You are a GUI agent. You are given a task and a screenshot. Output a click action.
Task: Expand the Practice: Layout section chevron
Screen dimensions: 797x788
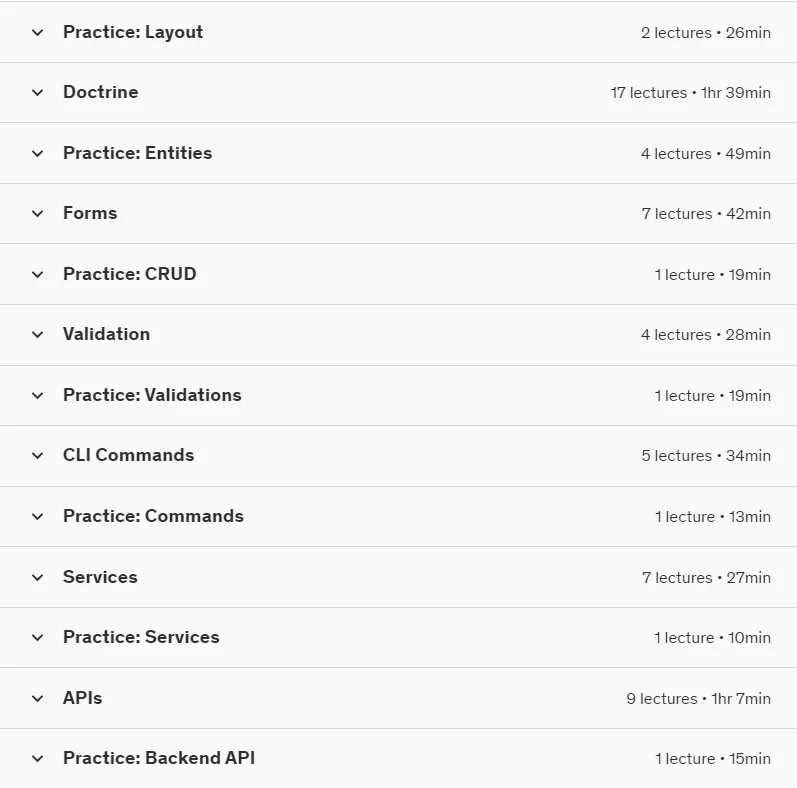(37, 33)
